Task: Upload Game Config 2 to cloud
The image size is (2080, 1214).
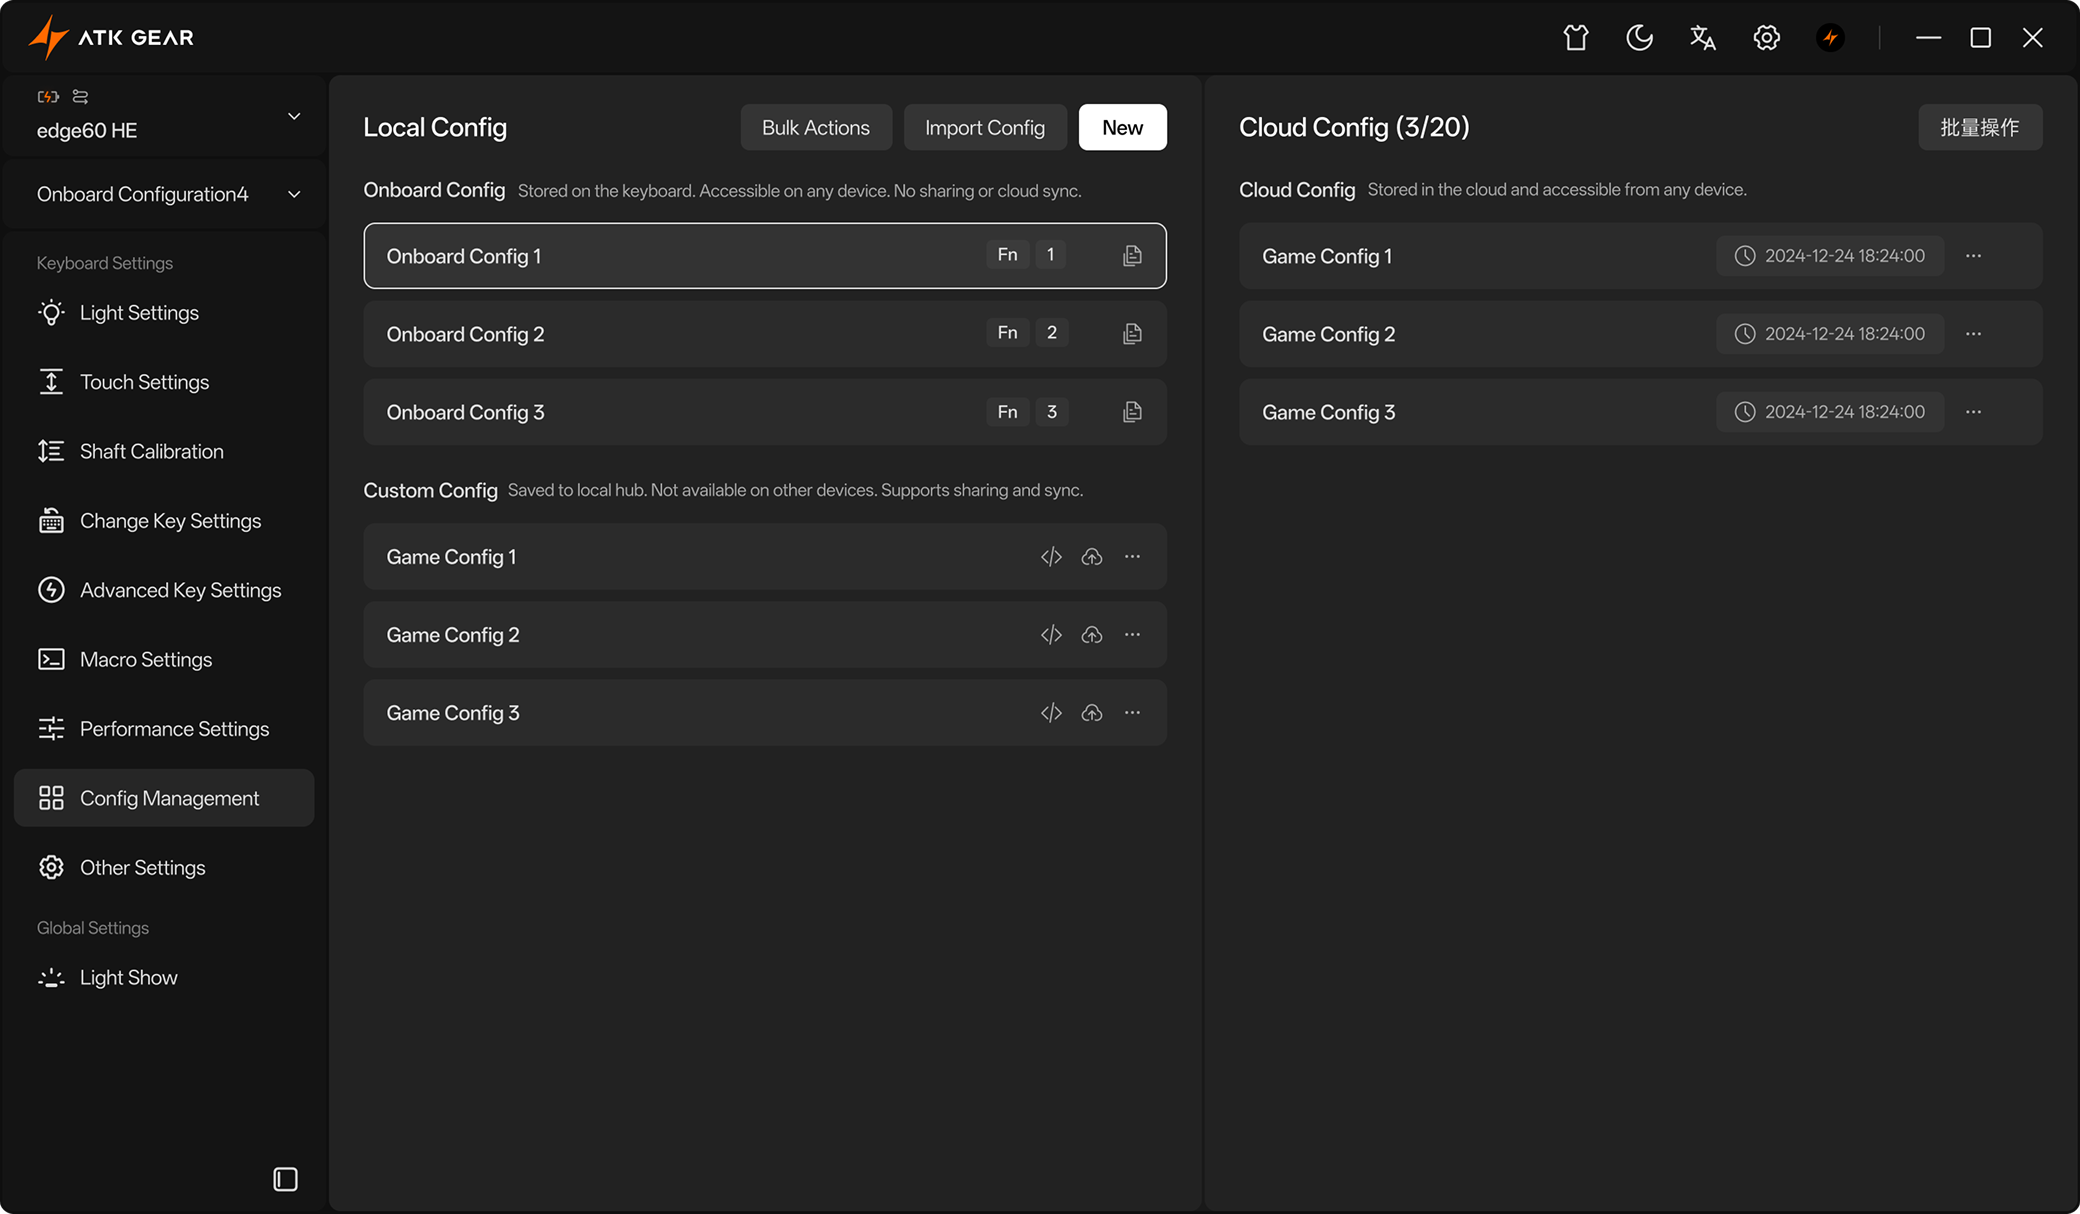Action: (1092, 635)
